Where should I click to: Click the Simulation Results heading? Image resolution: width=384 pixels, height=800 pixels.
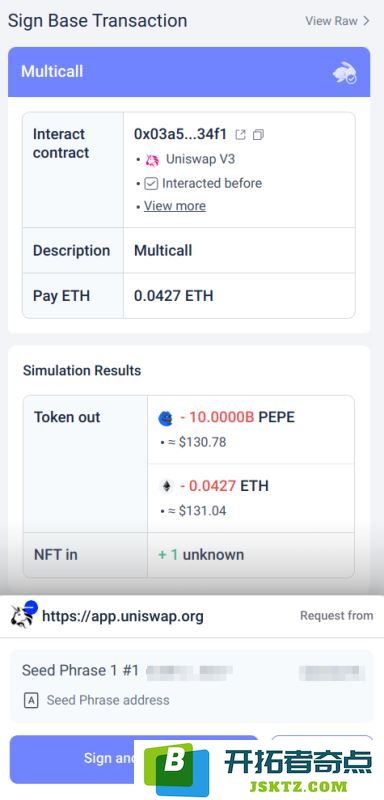click(x=82, y=370)
